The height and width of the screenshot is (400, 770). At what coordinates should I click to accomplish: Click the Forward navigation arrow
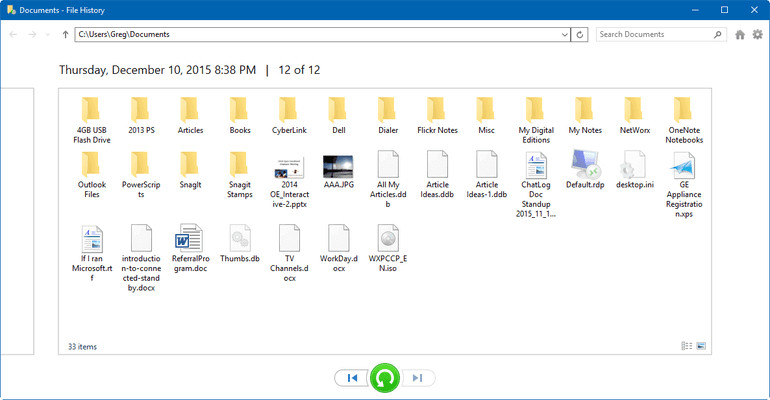point(32,34)
